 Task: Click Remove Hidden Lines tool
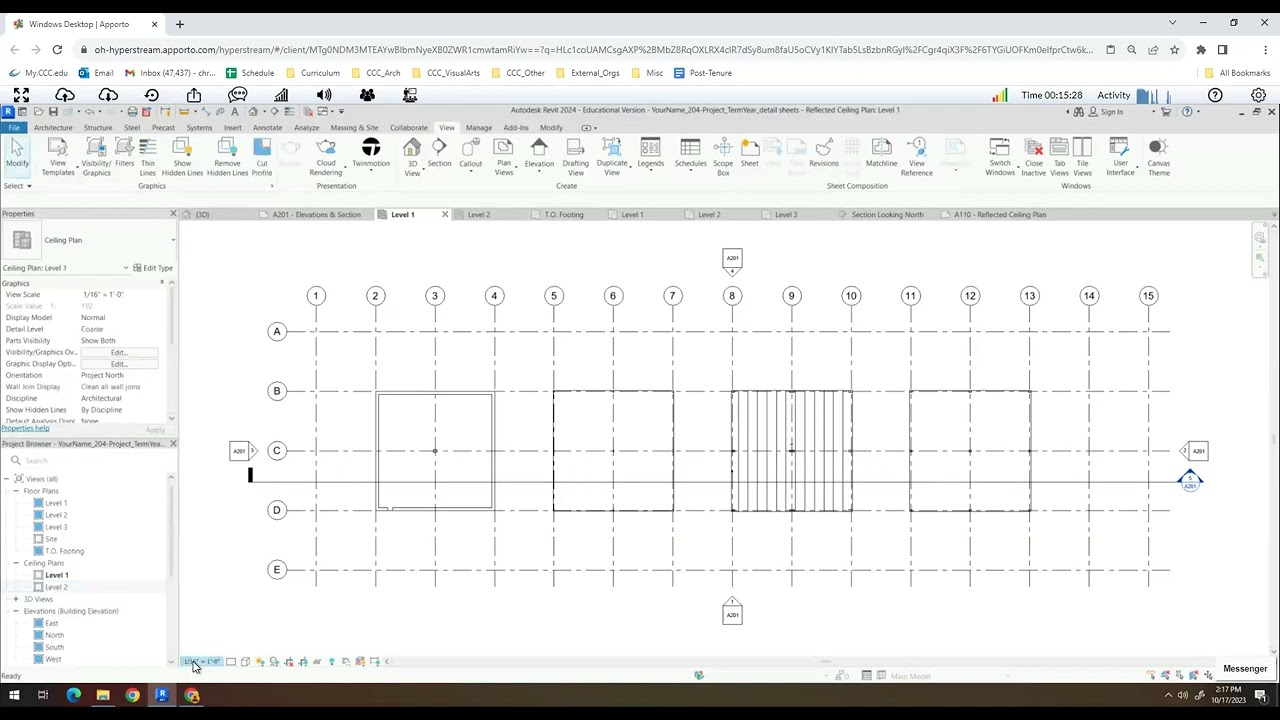[x=227, y=156]
